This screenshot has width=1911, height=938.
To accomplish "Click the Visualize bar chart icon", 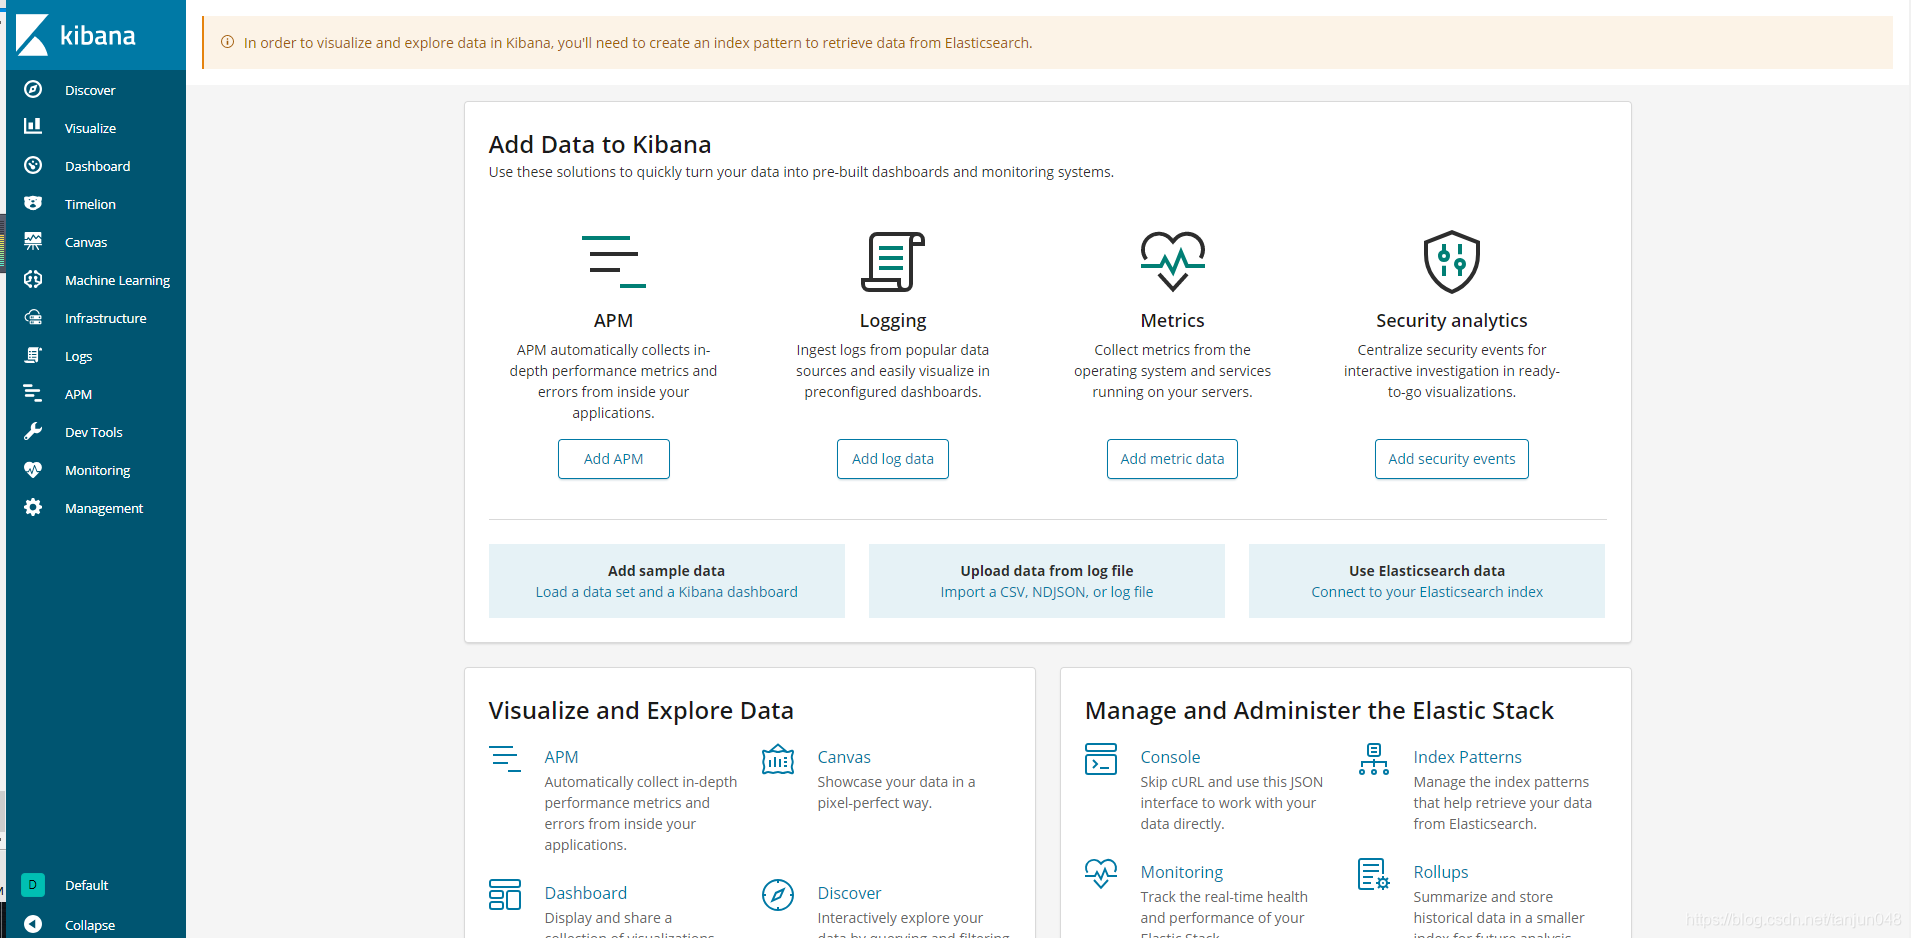I will click(33, 126).
